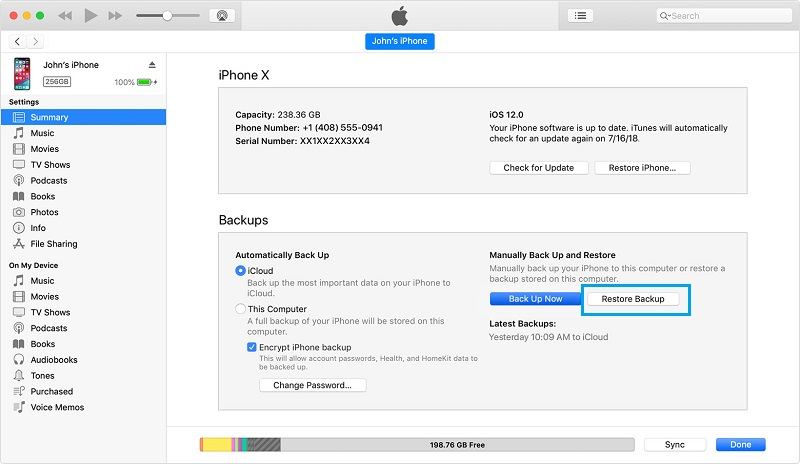
Task: Open Summary in Settings sidebar
Action: click(x=83, y=117)
